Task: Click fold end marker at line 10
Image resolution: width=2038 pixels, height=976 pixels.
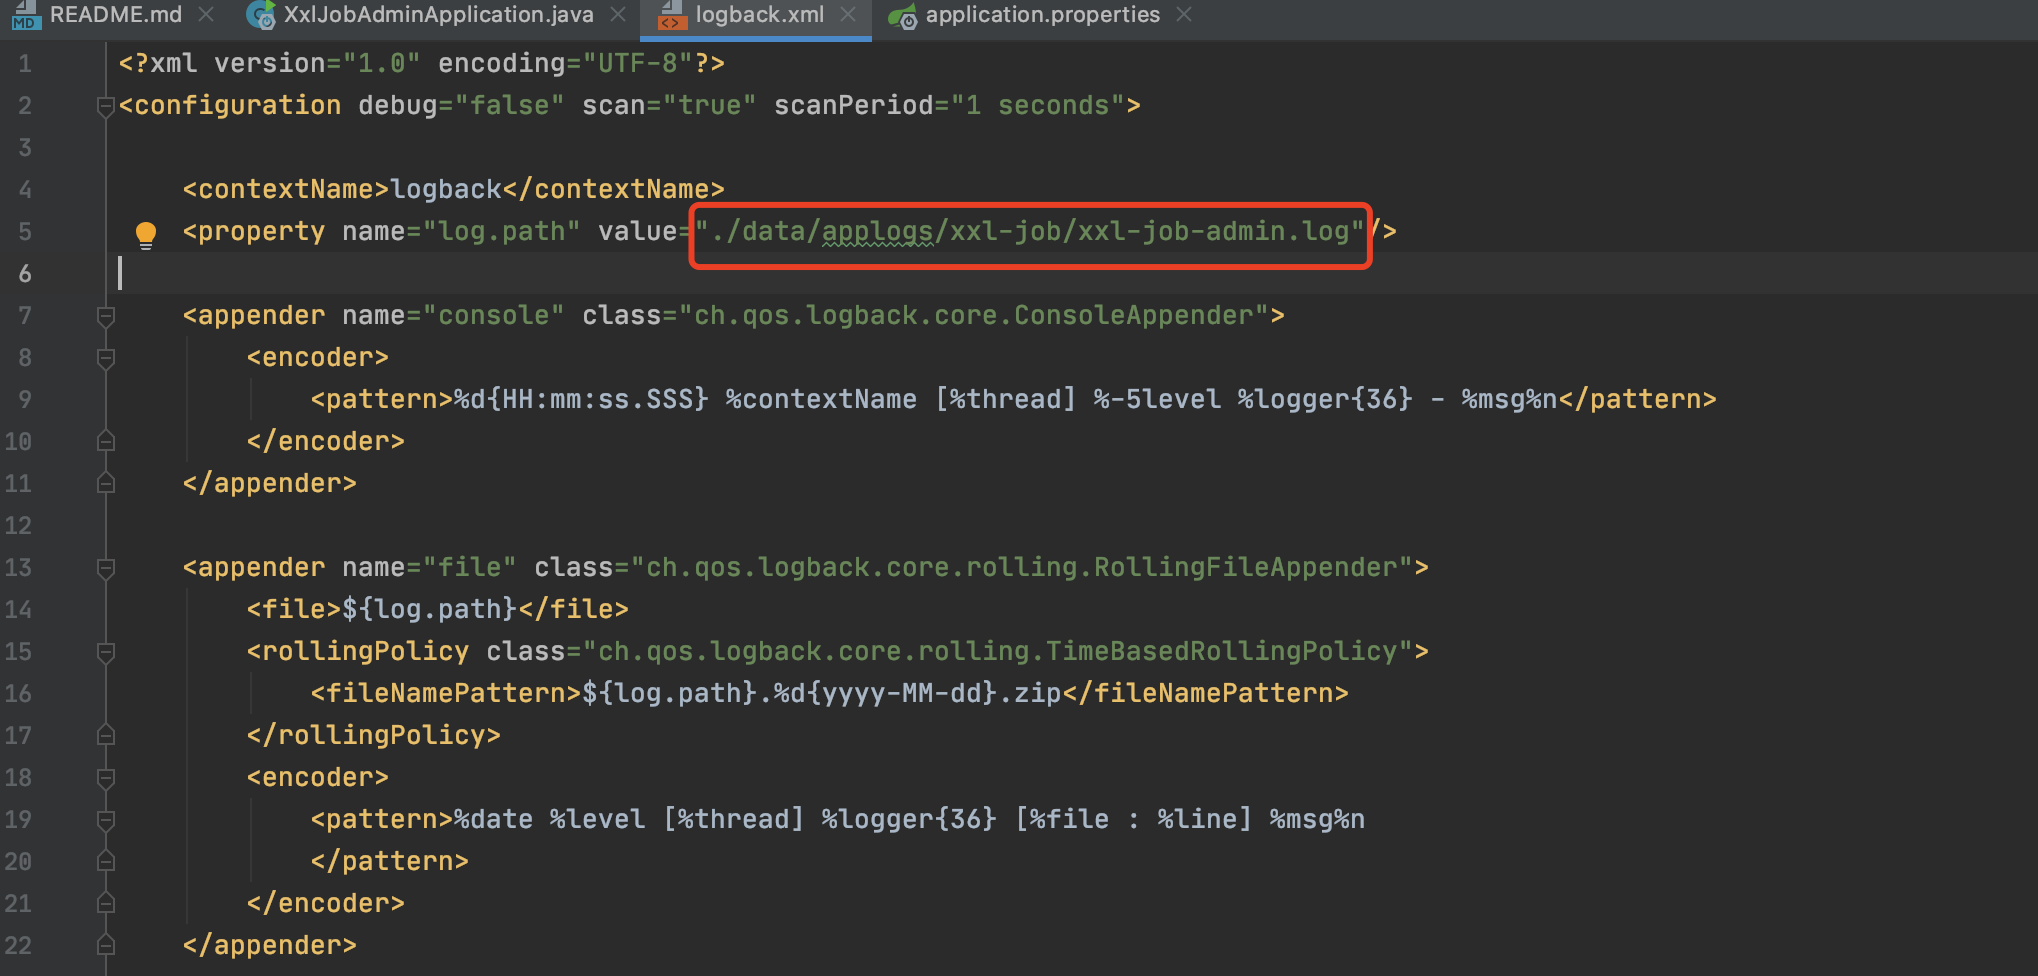Action: (x=106, y=441)
